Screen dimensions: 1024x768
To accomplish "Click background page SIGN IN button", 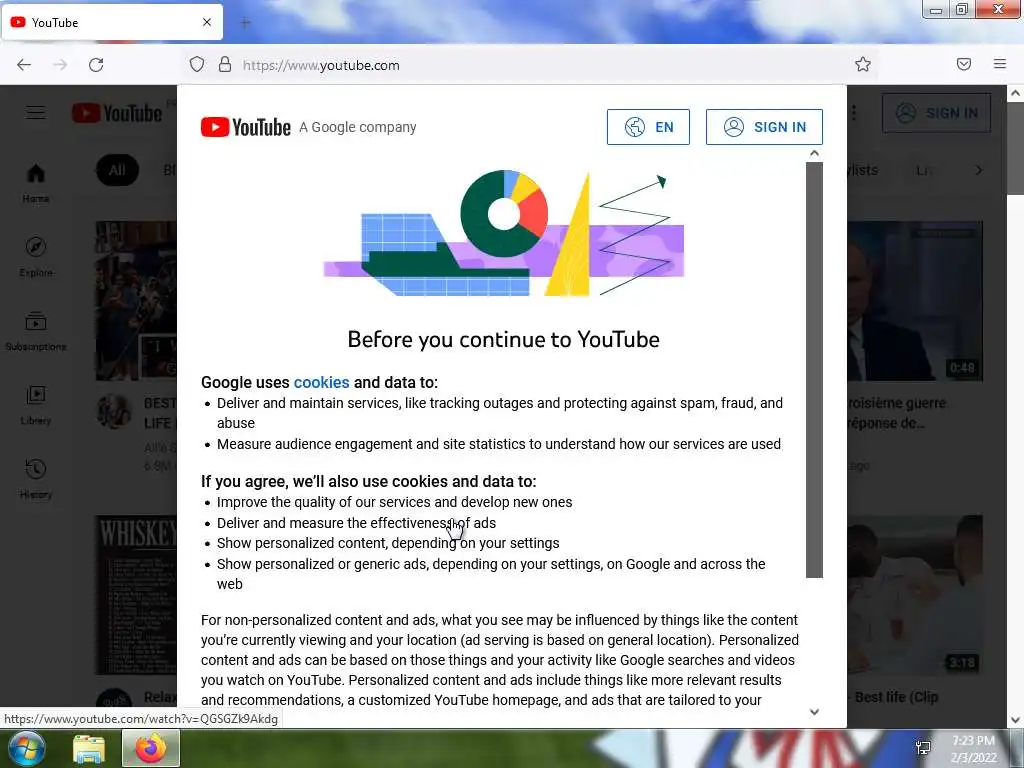I will coord(936,113).
